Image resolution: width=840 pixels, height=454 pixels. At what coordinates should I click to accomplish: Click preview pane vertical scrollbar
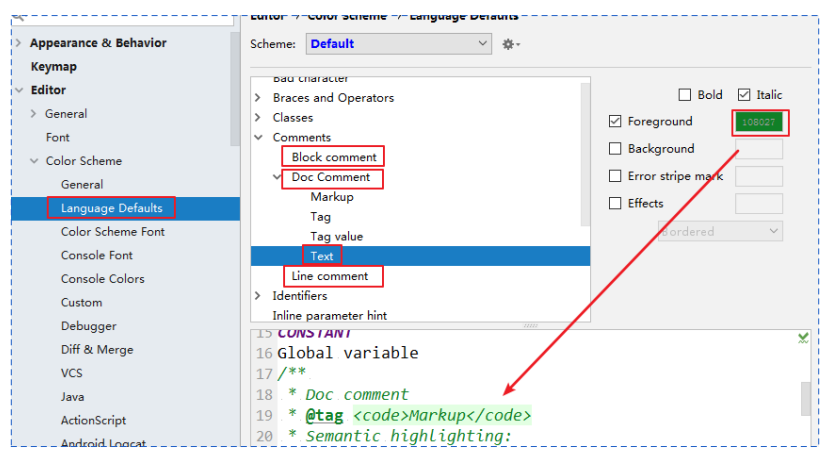click(x=806, y=399)
